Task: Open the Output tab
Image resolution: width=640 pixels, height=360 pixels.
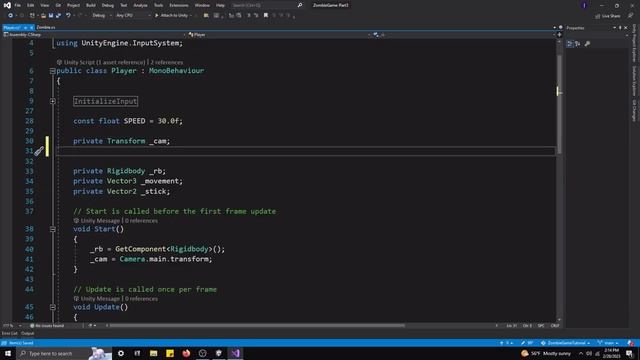Action: (x=28, y=333)
